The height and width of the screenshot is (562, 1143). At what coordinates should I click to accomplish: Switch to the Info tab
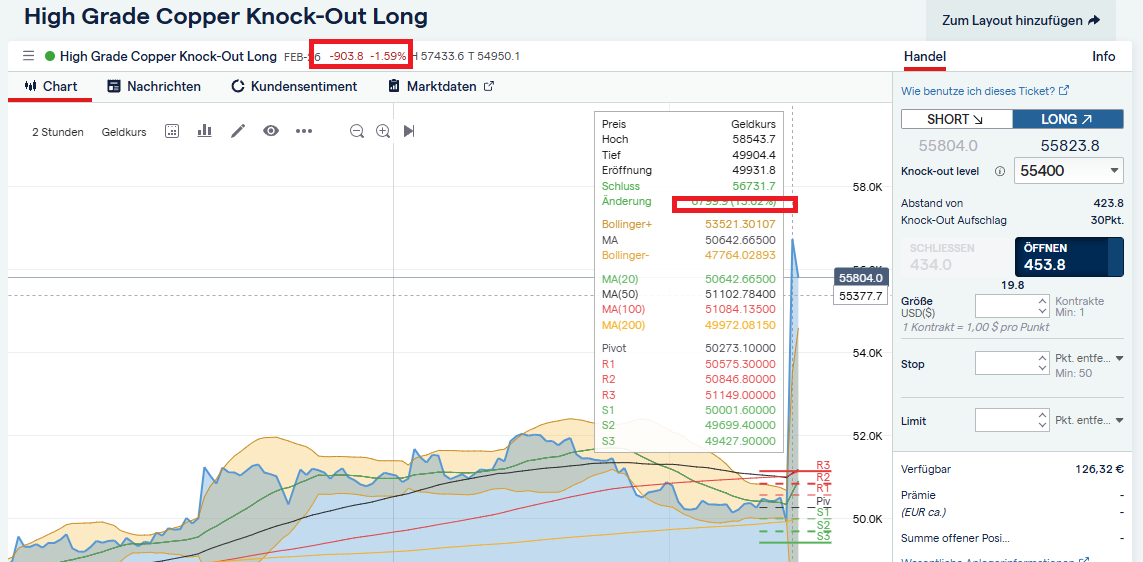coord(1104,57)
